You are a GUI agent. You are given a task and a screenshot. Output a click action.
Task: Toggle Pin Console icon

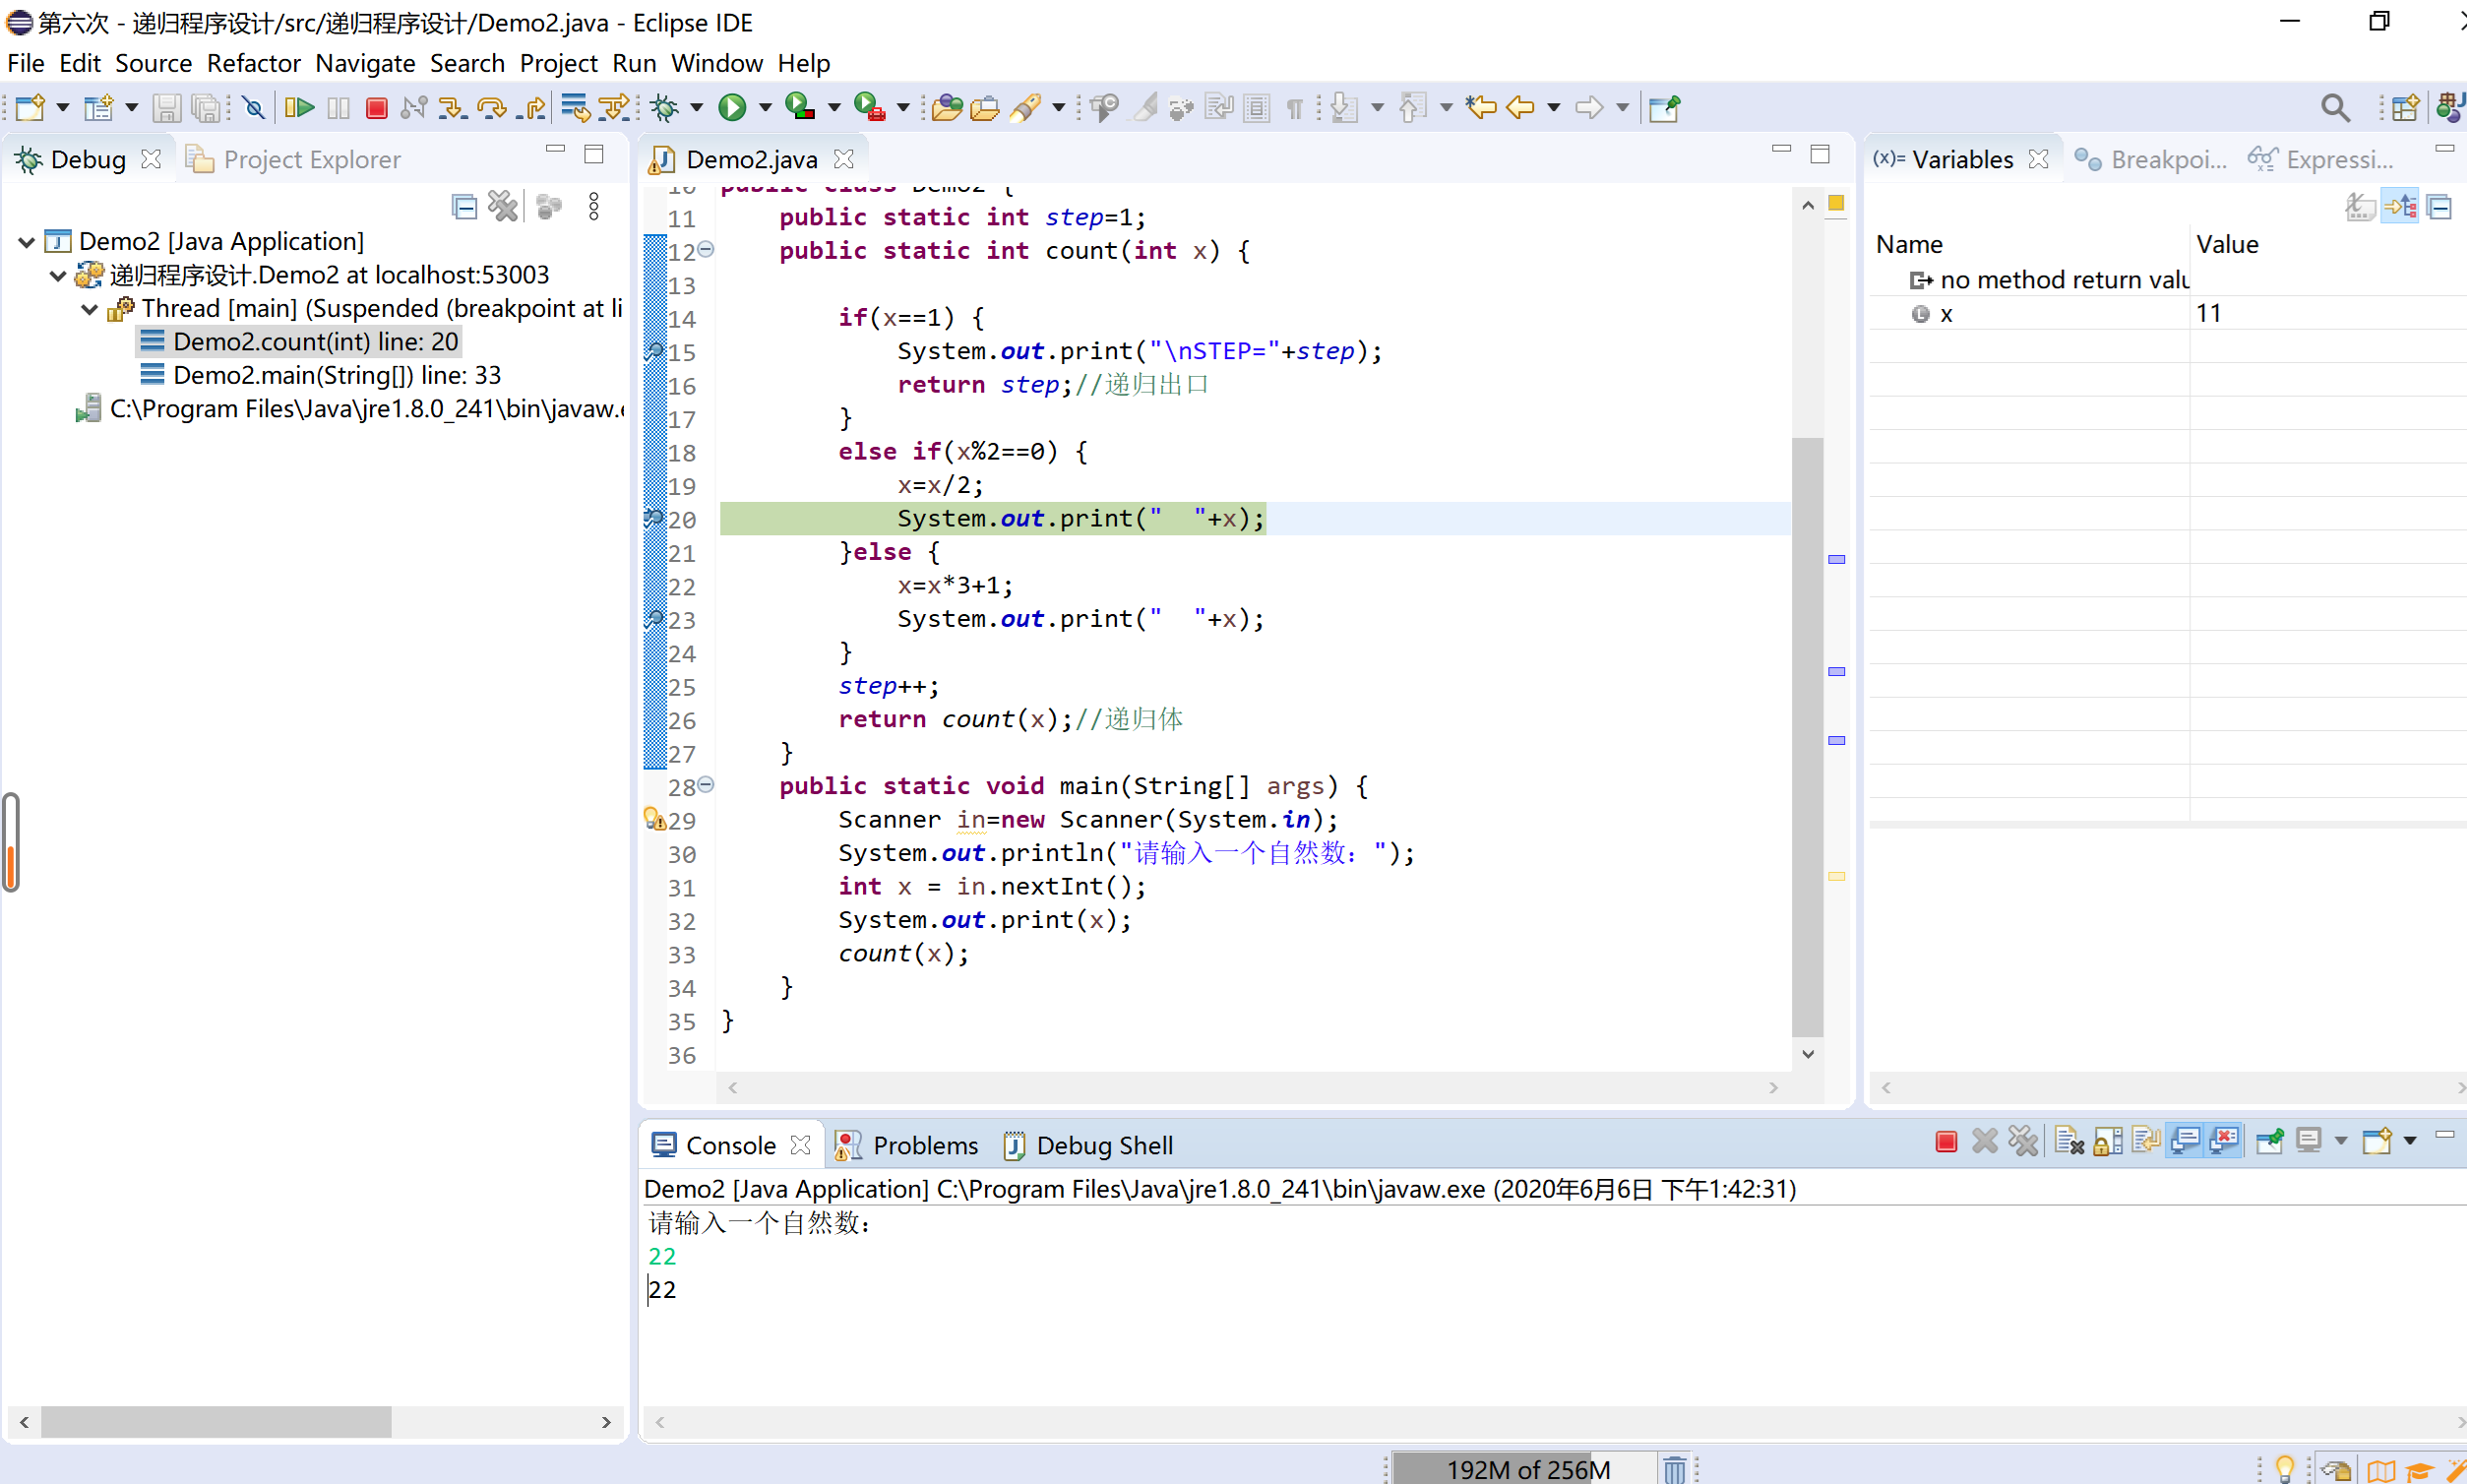(x=2270, y=1141)
